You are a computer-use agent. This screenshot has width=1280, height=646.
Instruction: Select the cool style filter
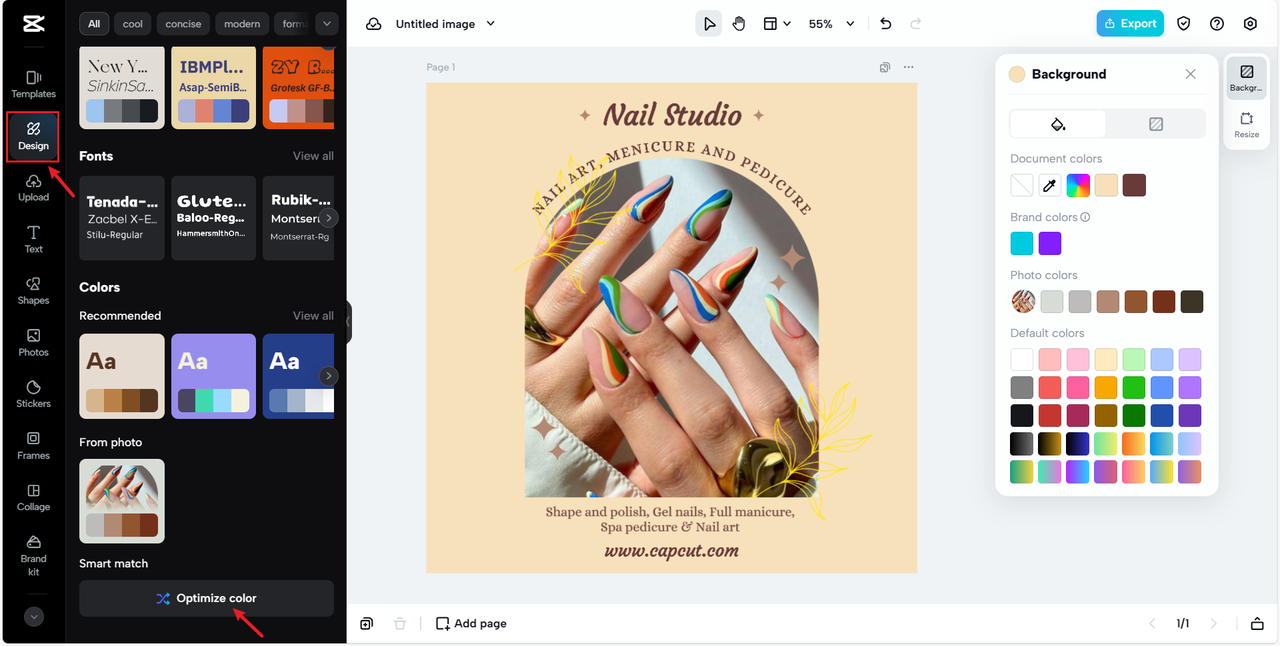pos(134,23)
